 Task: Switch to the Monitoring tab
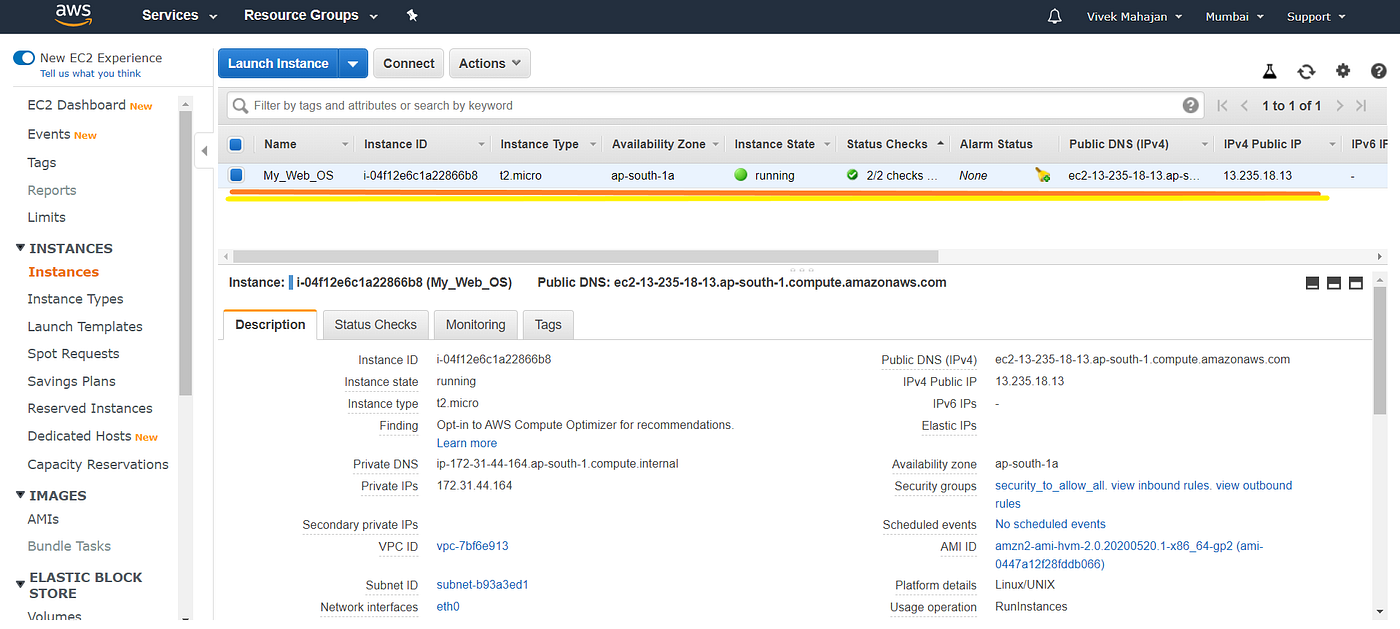[475, 324]
